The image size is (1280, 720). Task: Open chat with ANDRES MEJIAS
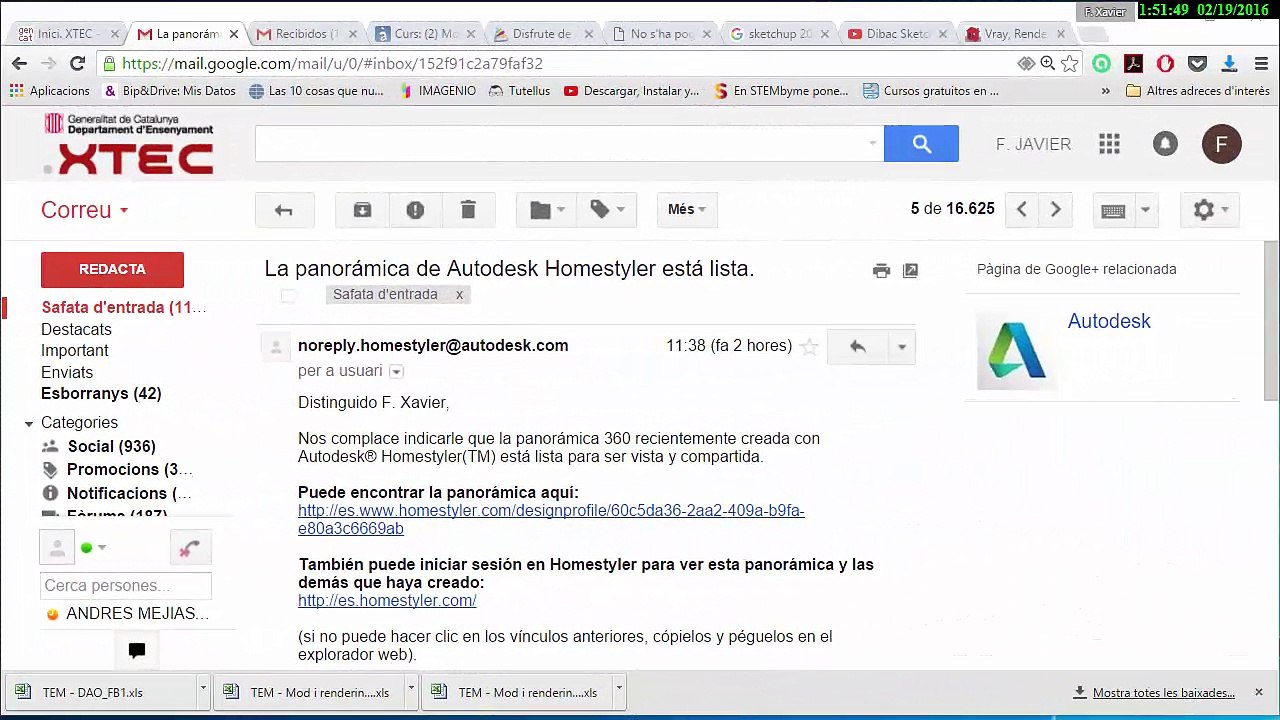tap(137, 613)
